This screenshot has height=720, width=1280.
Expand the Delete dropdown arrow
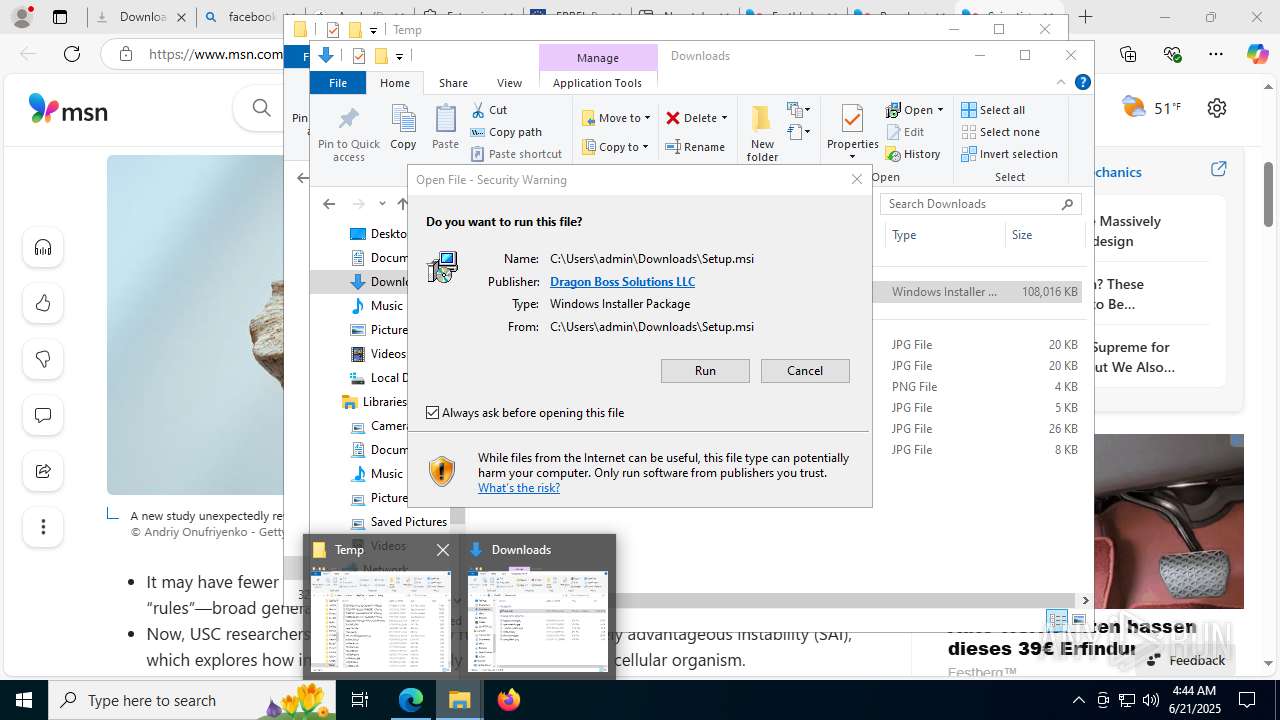[x=724, y=118]
